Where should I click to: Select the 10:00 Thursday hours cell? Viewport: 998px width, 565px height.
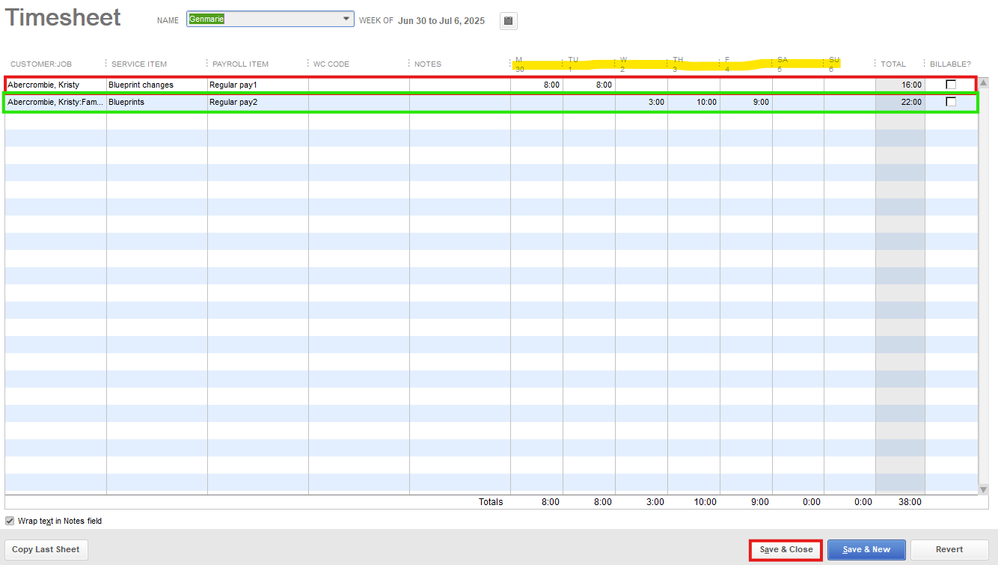point(694,102)
